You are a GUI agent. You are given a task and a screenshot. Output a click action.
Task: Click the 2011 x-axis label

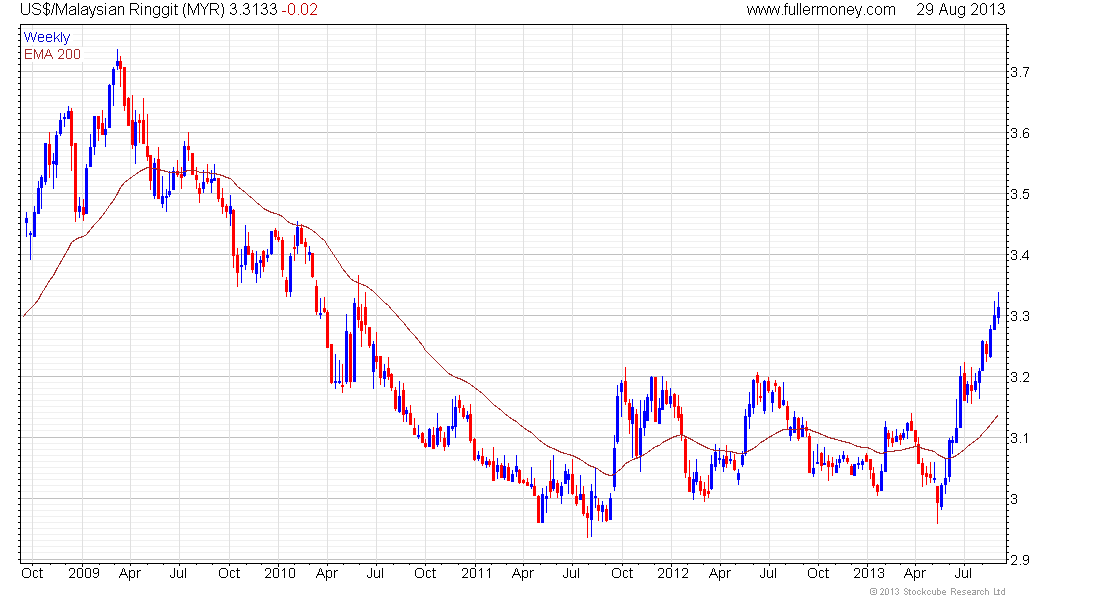coord(476,573)
